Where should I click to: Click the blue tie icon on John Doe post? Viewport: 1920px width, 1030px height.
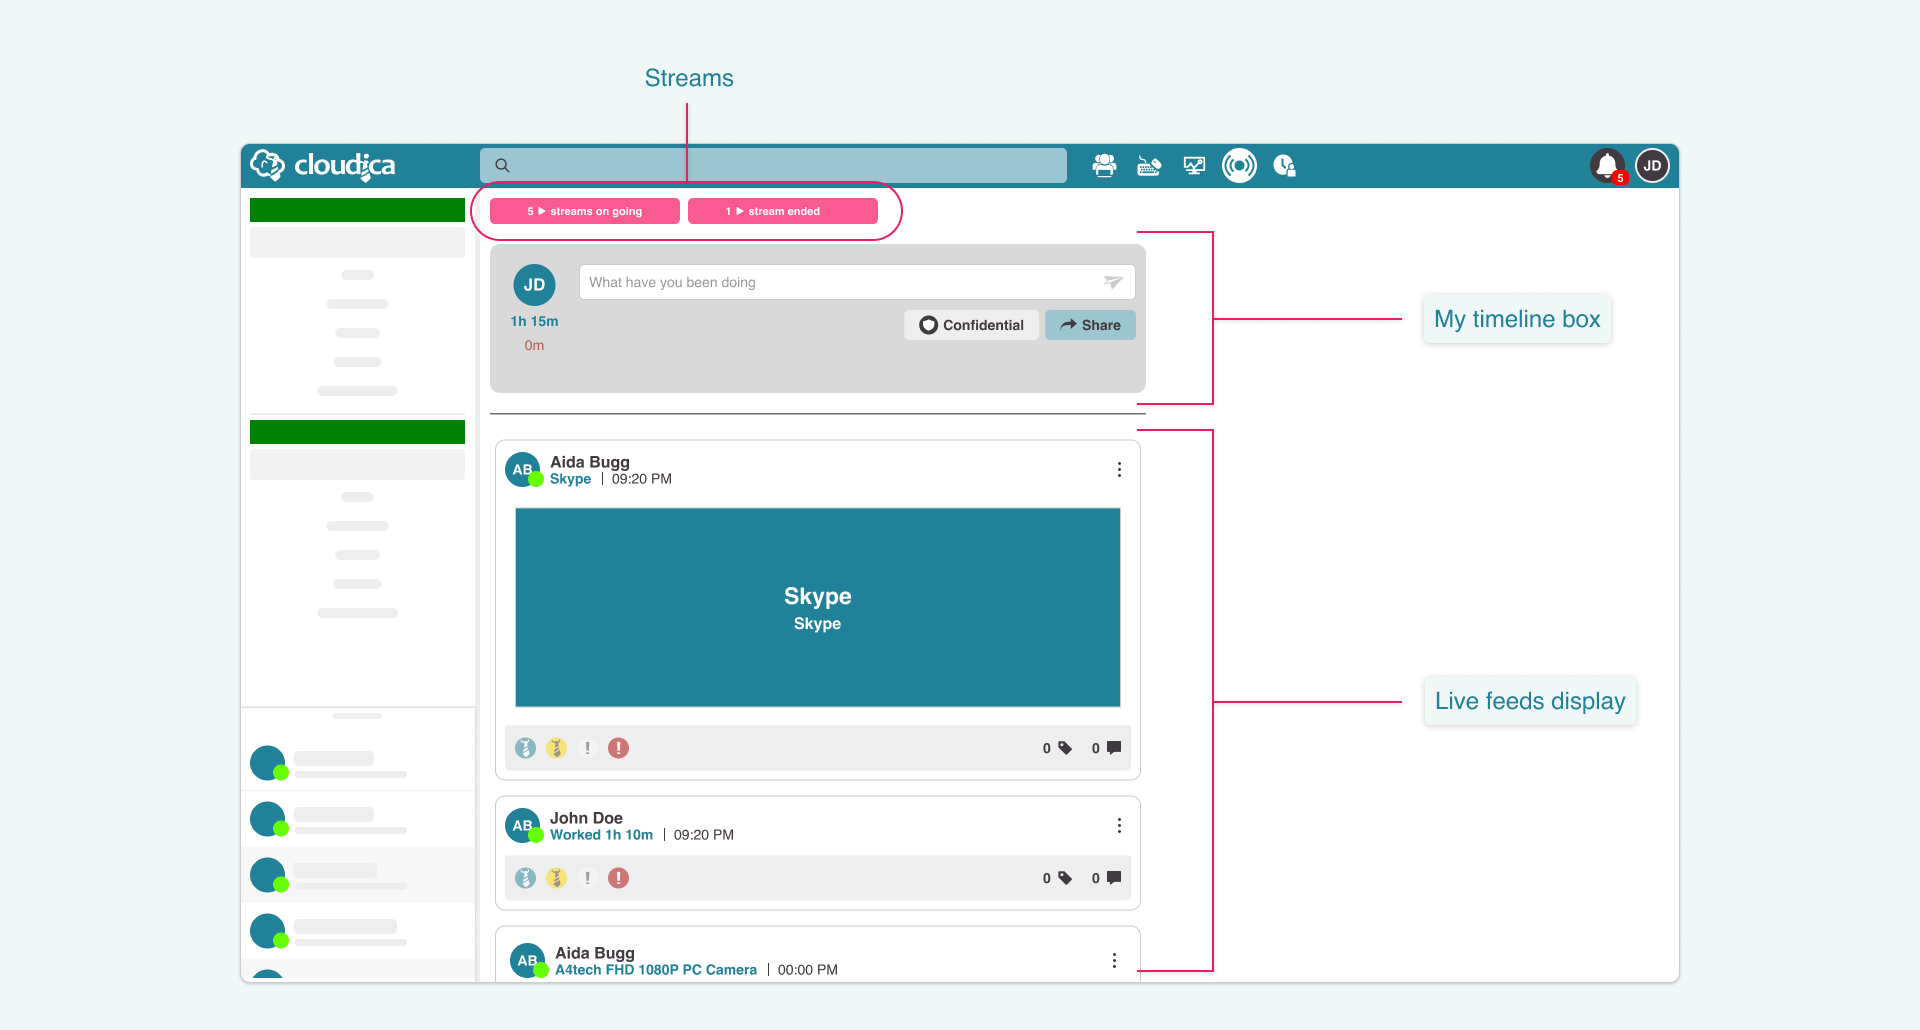point(525,878)
